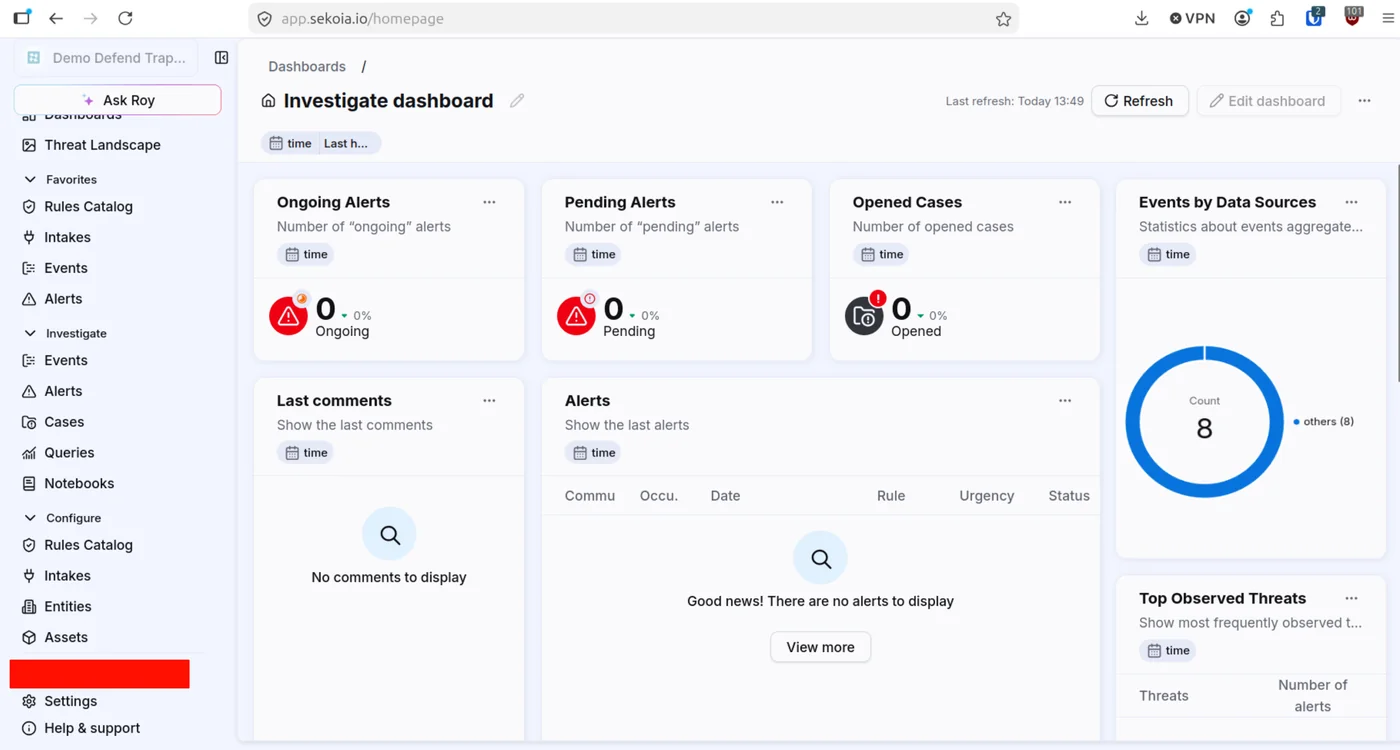Image resolution: width=1400 pixels, height=750 pixels.
Task: Click time chip in Opened Cases
Action: 882,255
